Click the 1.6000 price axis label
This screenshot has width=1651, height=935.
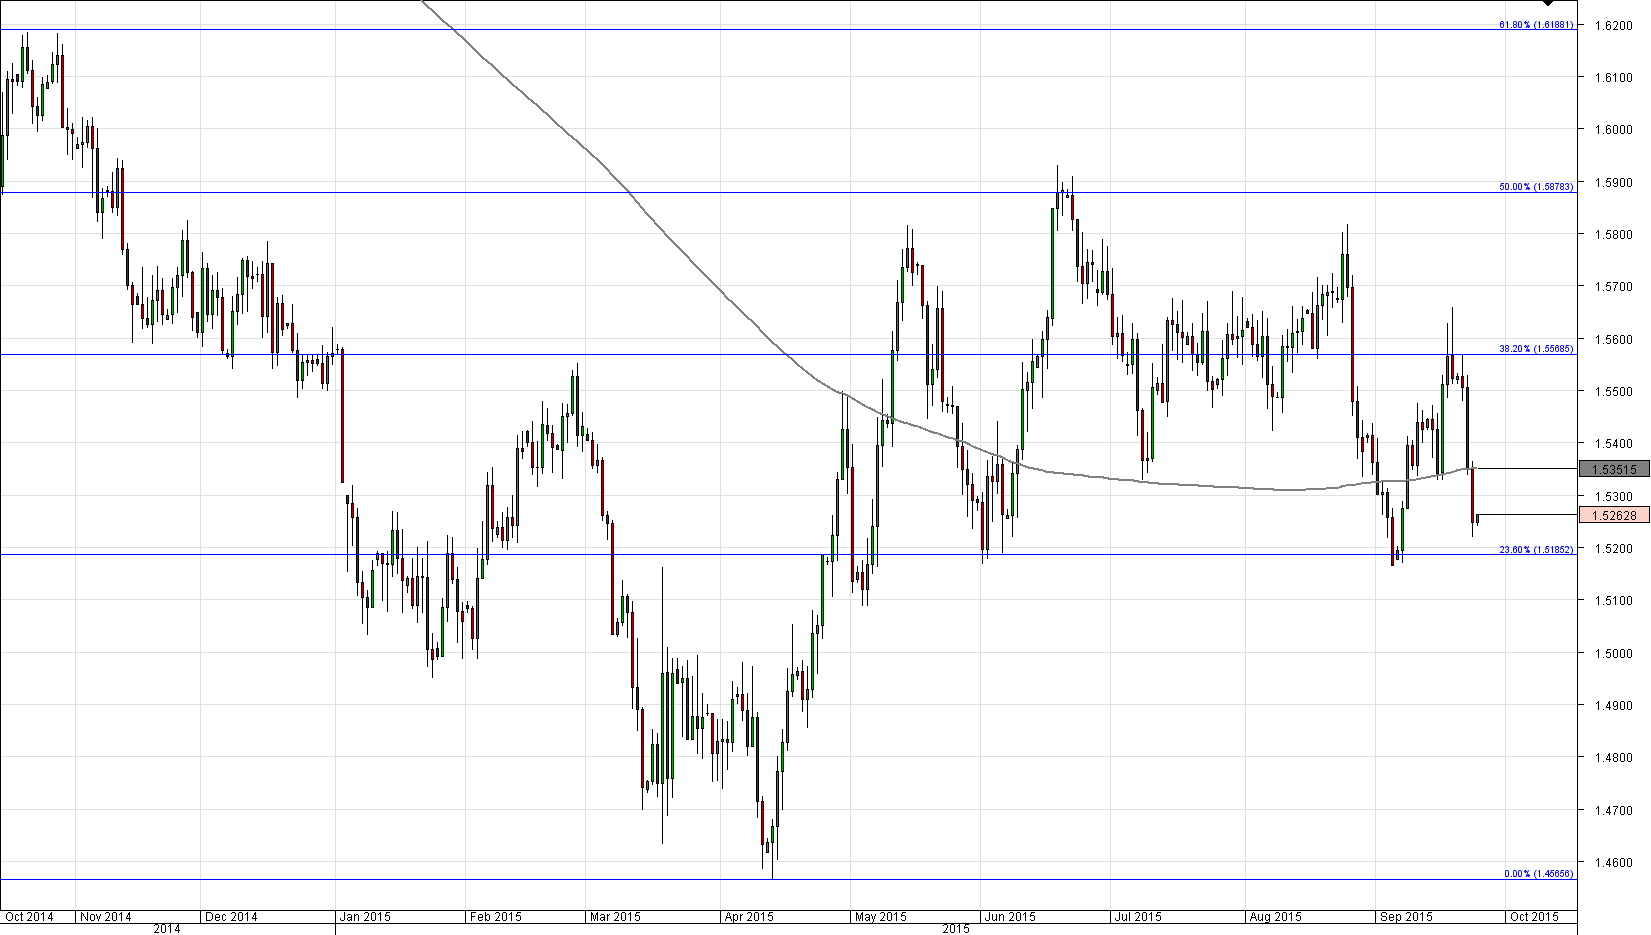(1613, 129)
